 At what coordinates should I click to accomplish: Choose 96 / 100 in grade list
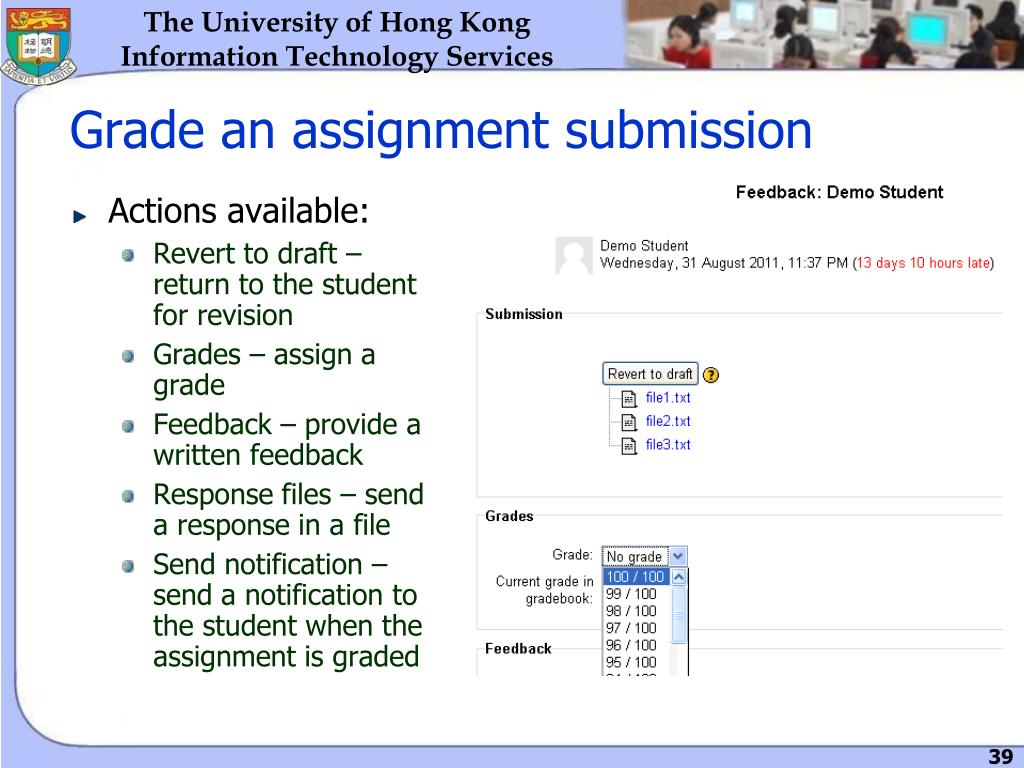pyautogui.click(x=635, y=645)
